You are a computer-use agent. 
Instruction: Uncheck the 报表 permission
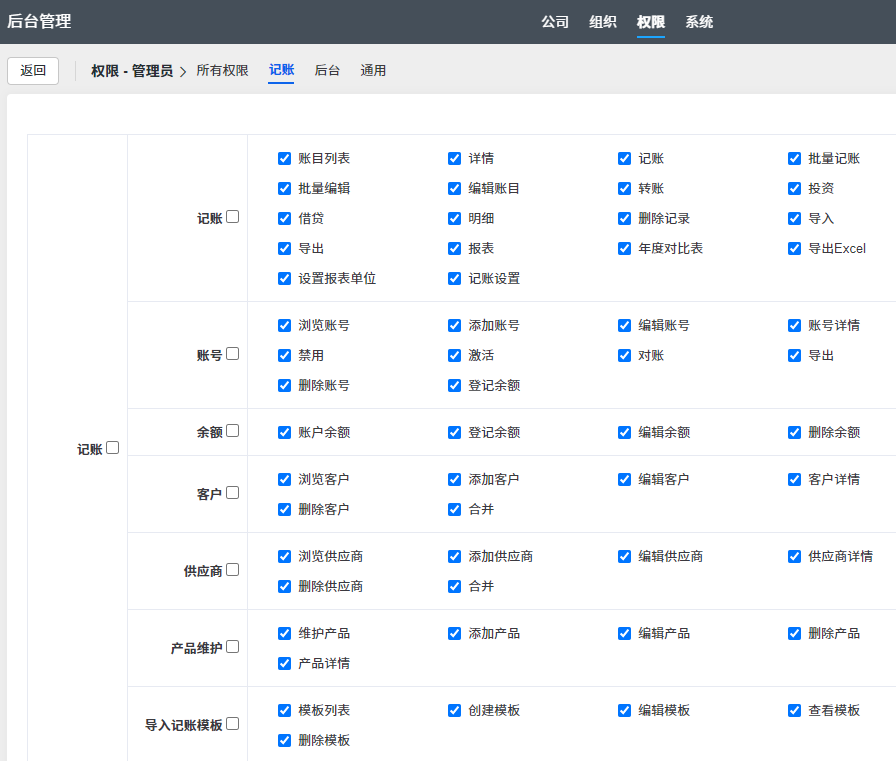click(x=454, y=249)
